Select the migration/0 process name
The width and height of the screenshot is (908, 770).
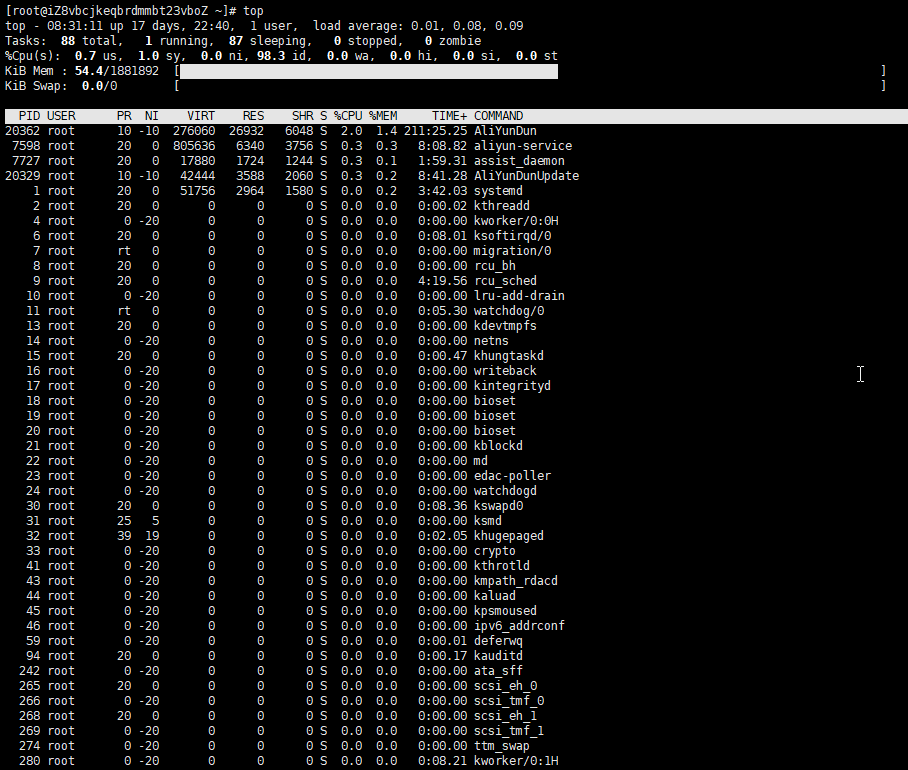pos(512,251)
